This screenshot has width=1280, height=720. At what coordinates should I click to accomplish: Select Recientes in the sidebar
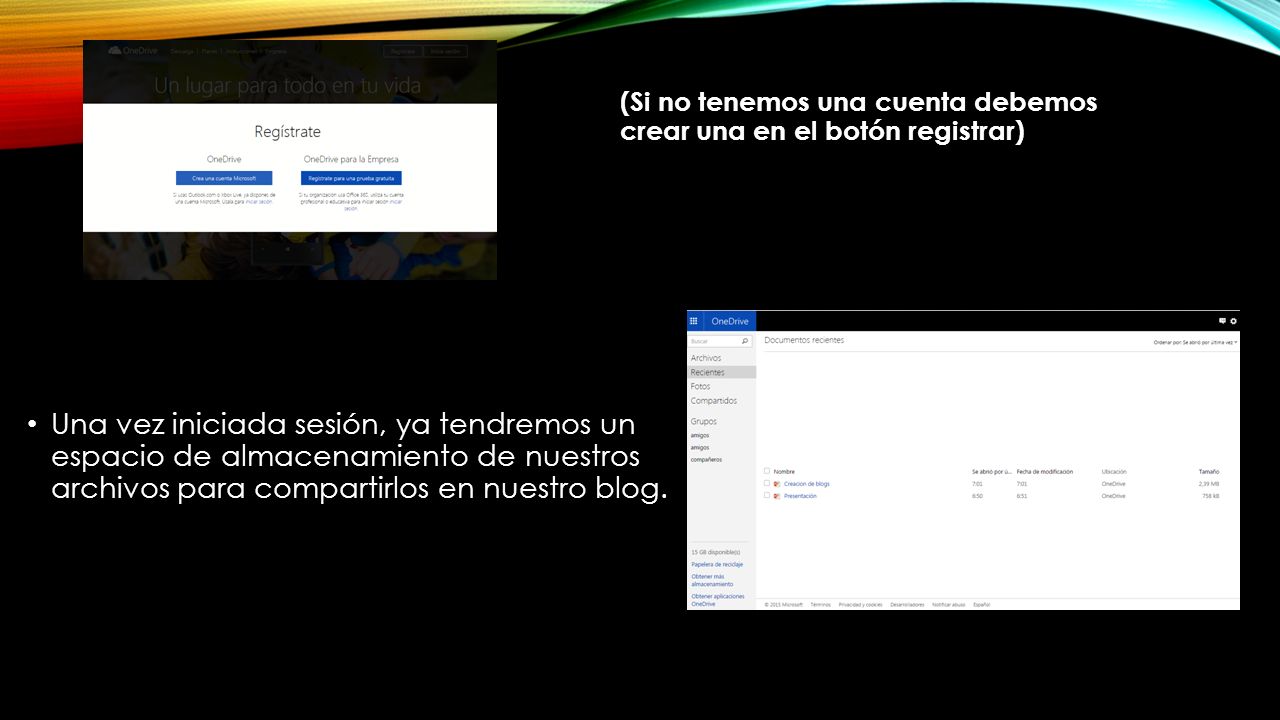pos(721,372)
